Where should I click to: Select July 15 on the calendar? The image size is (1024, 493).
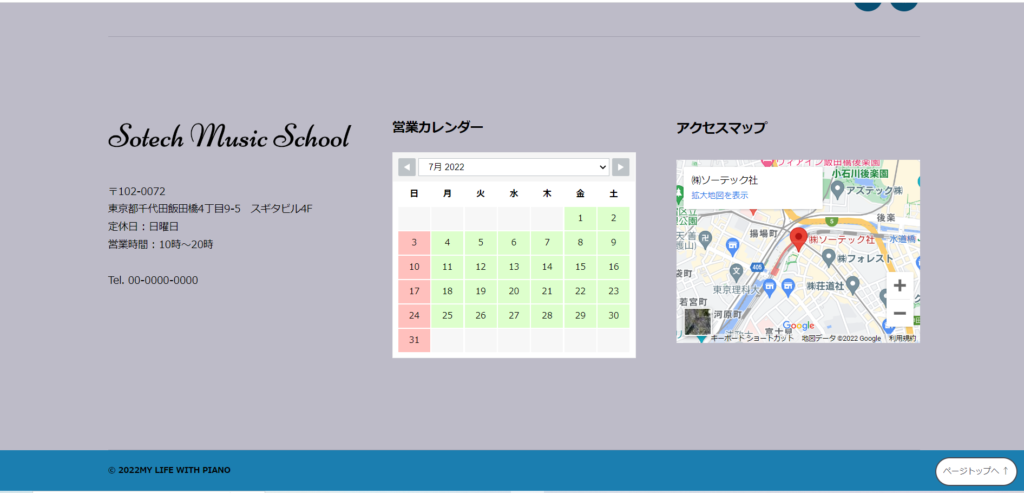(x=580, y=267)
